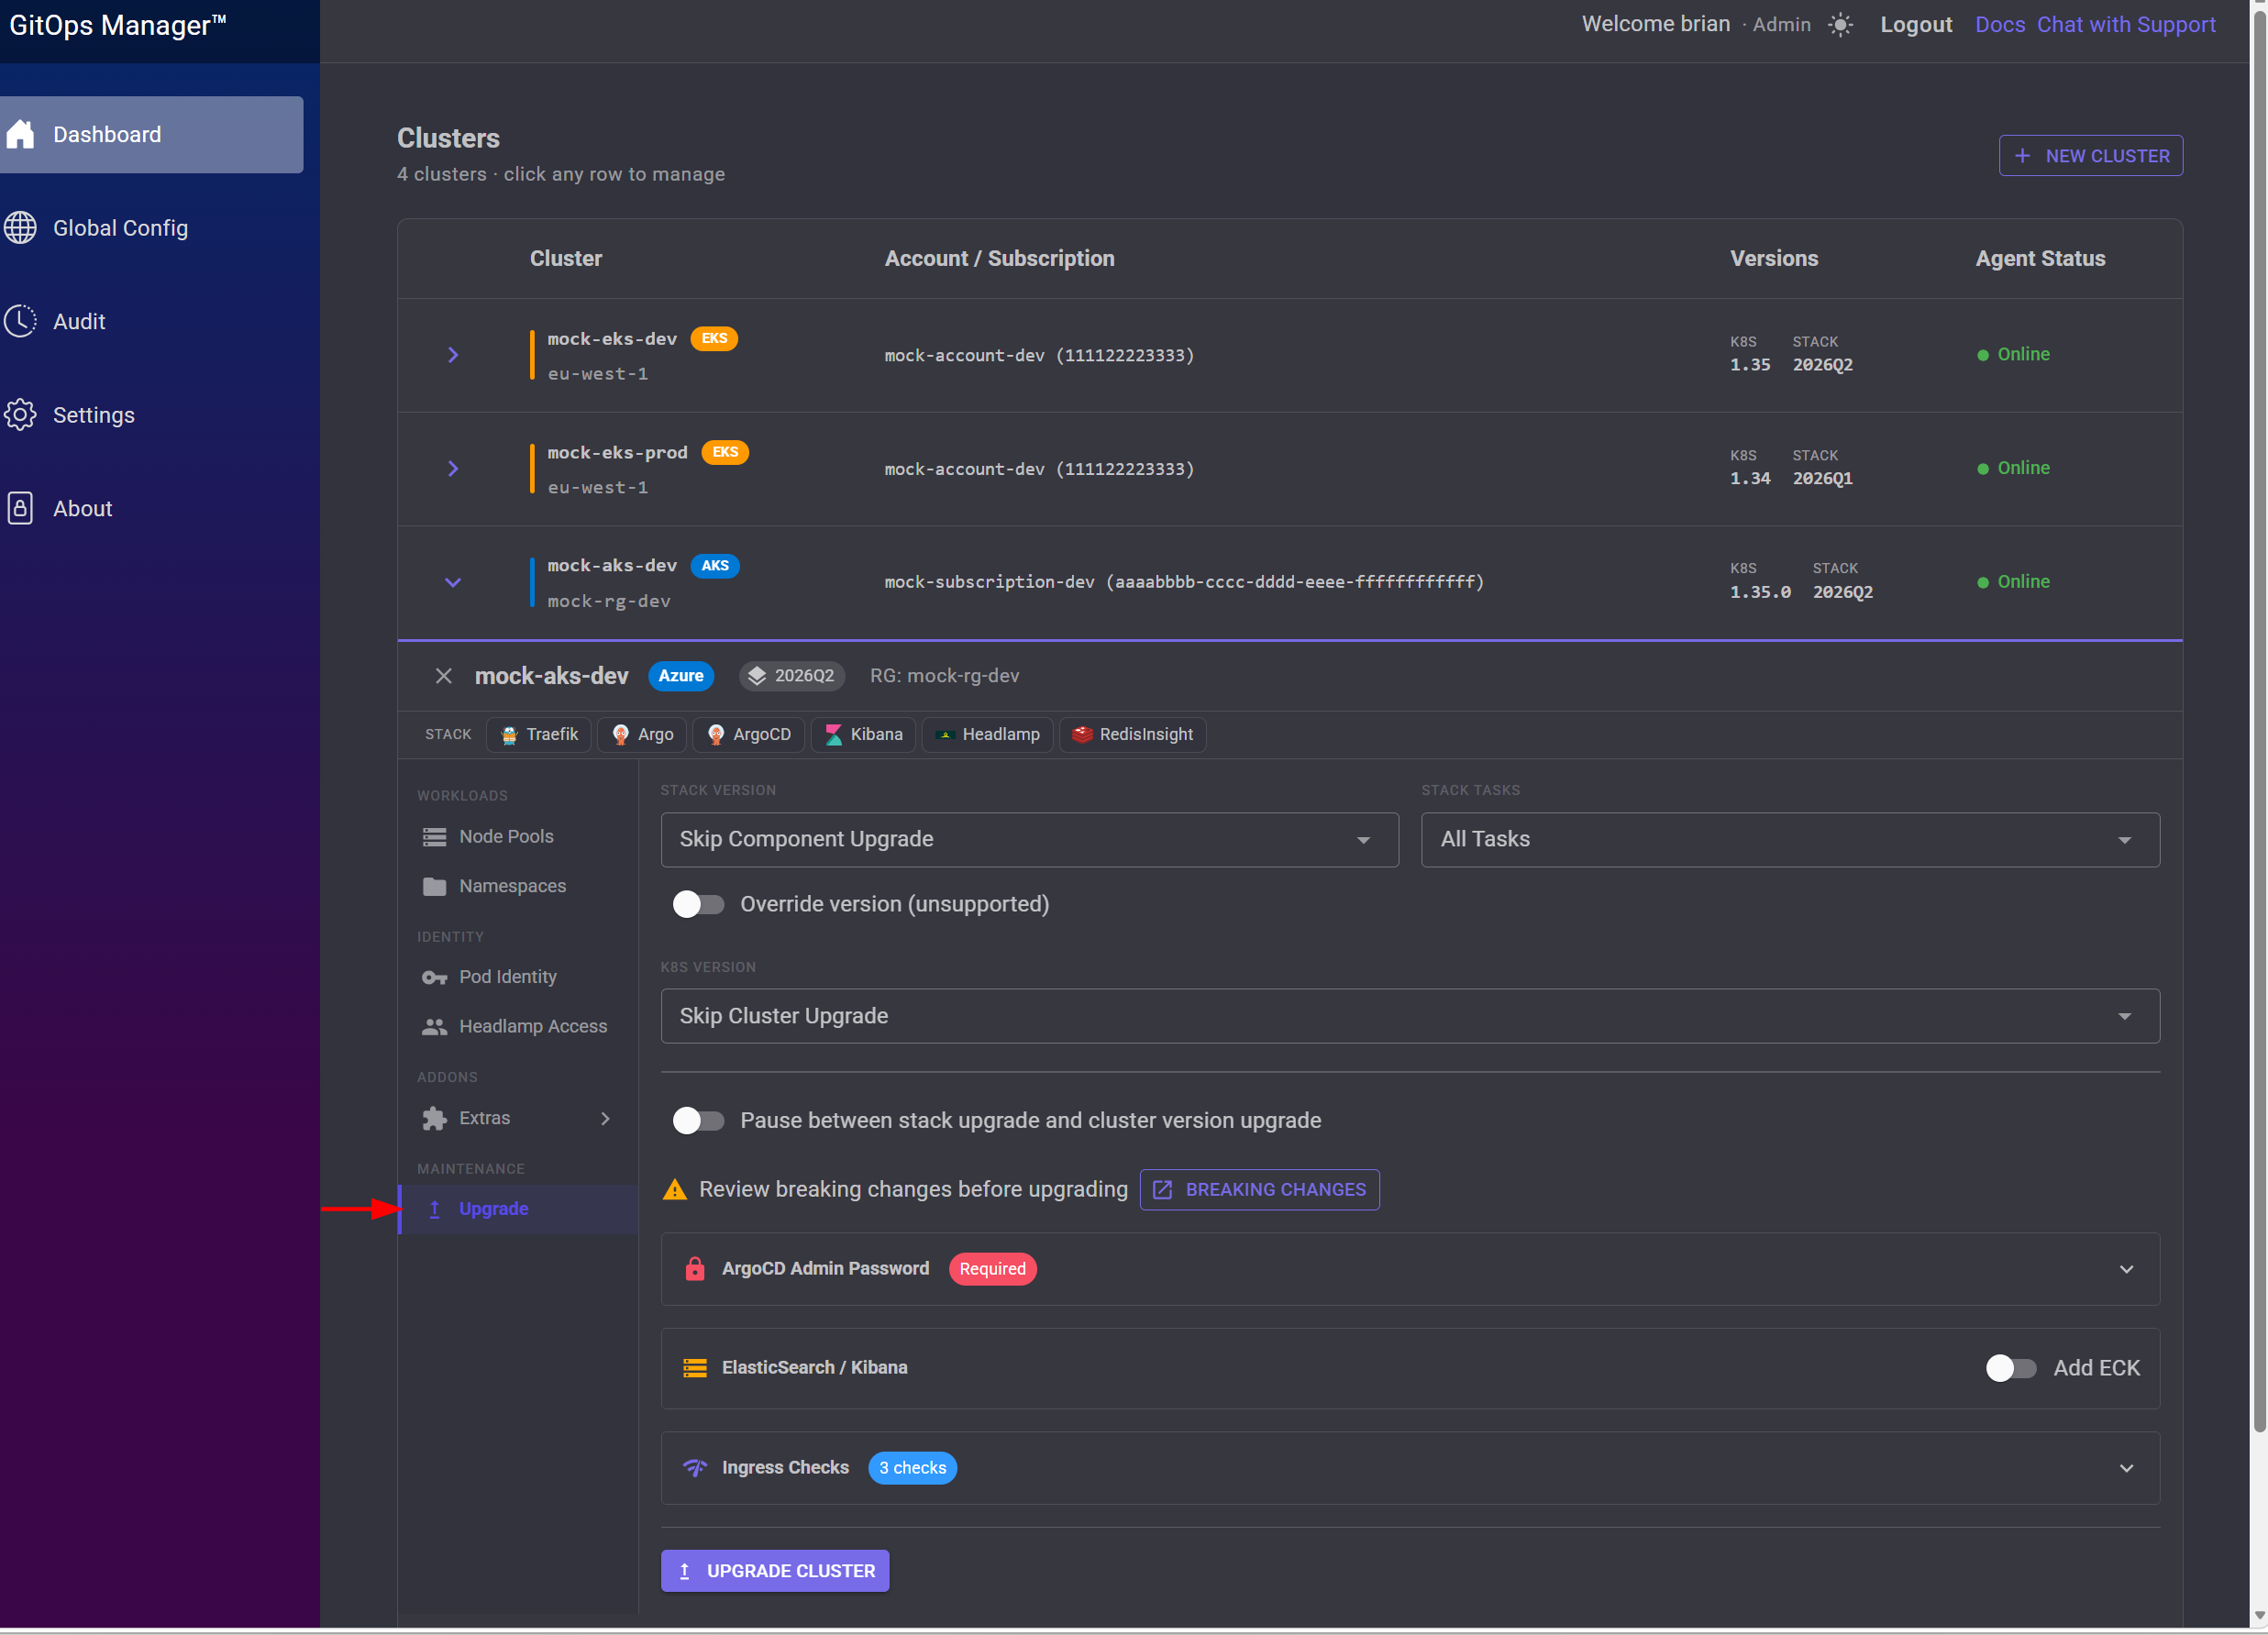This screenshot has height=1635, width=2268.
Task: Click the 2026Q2 stack version chip
Action: pyautogui.click(x=792, y=676)
